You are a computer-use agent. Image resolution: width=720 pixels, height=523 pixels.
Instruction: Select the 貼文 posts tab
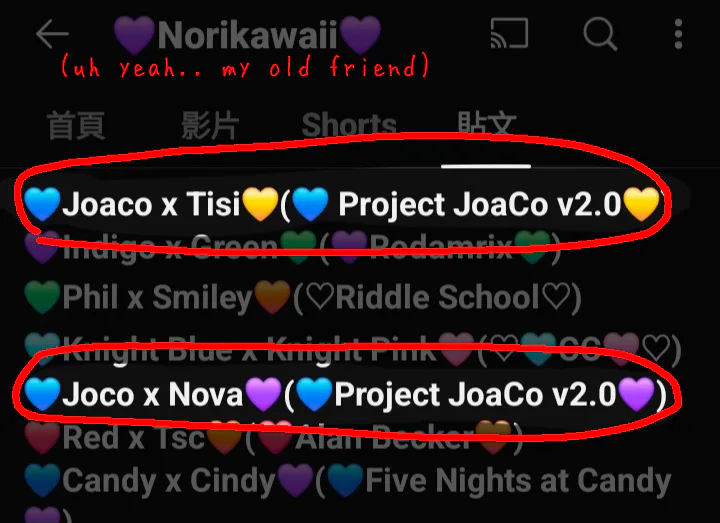point(487,125)
